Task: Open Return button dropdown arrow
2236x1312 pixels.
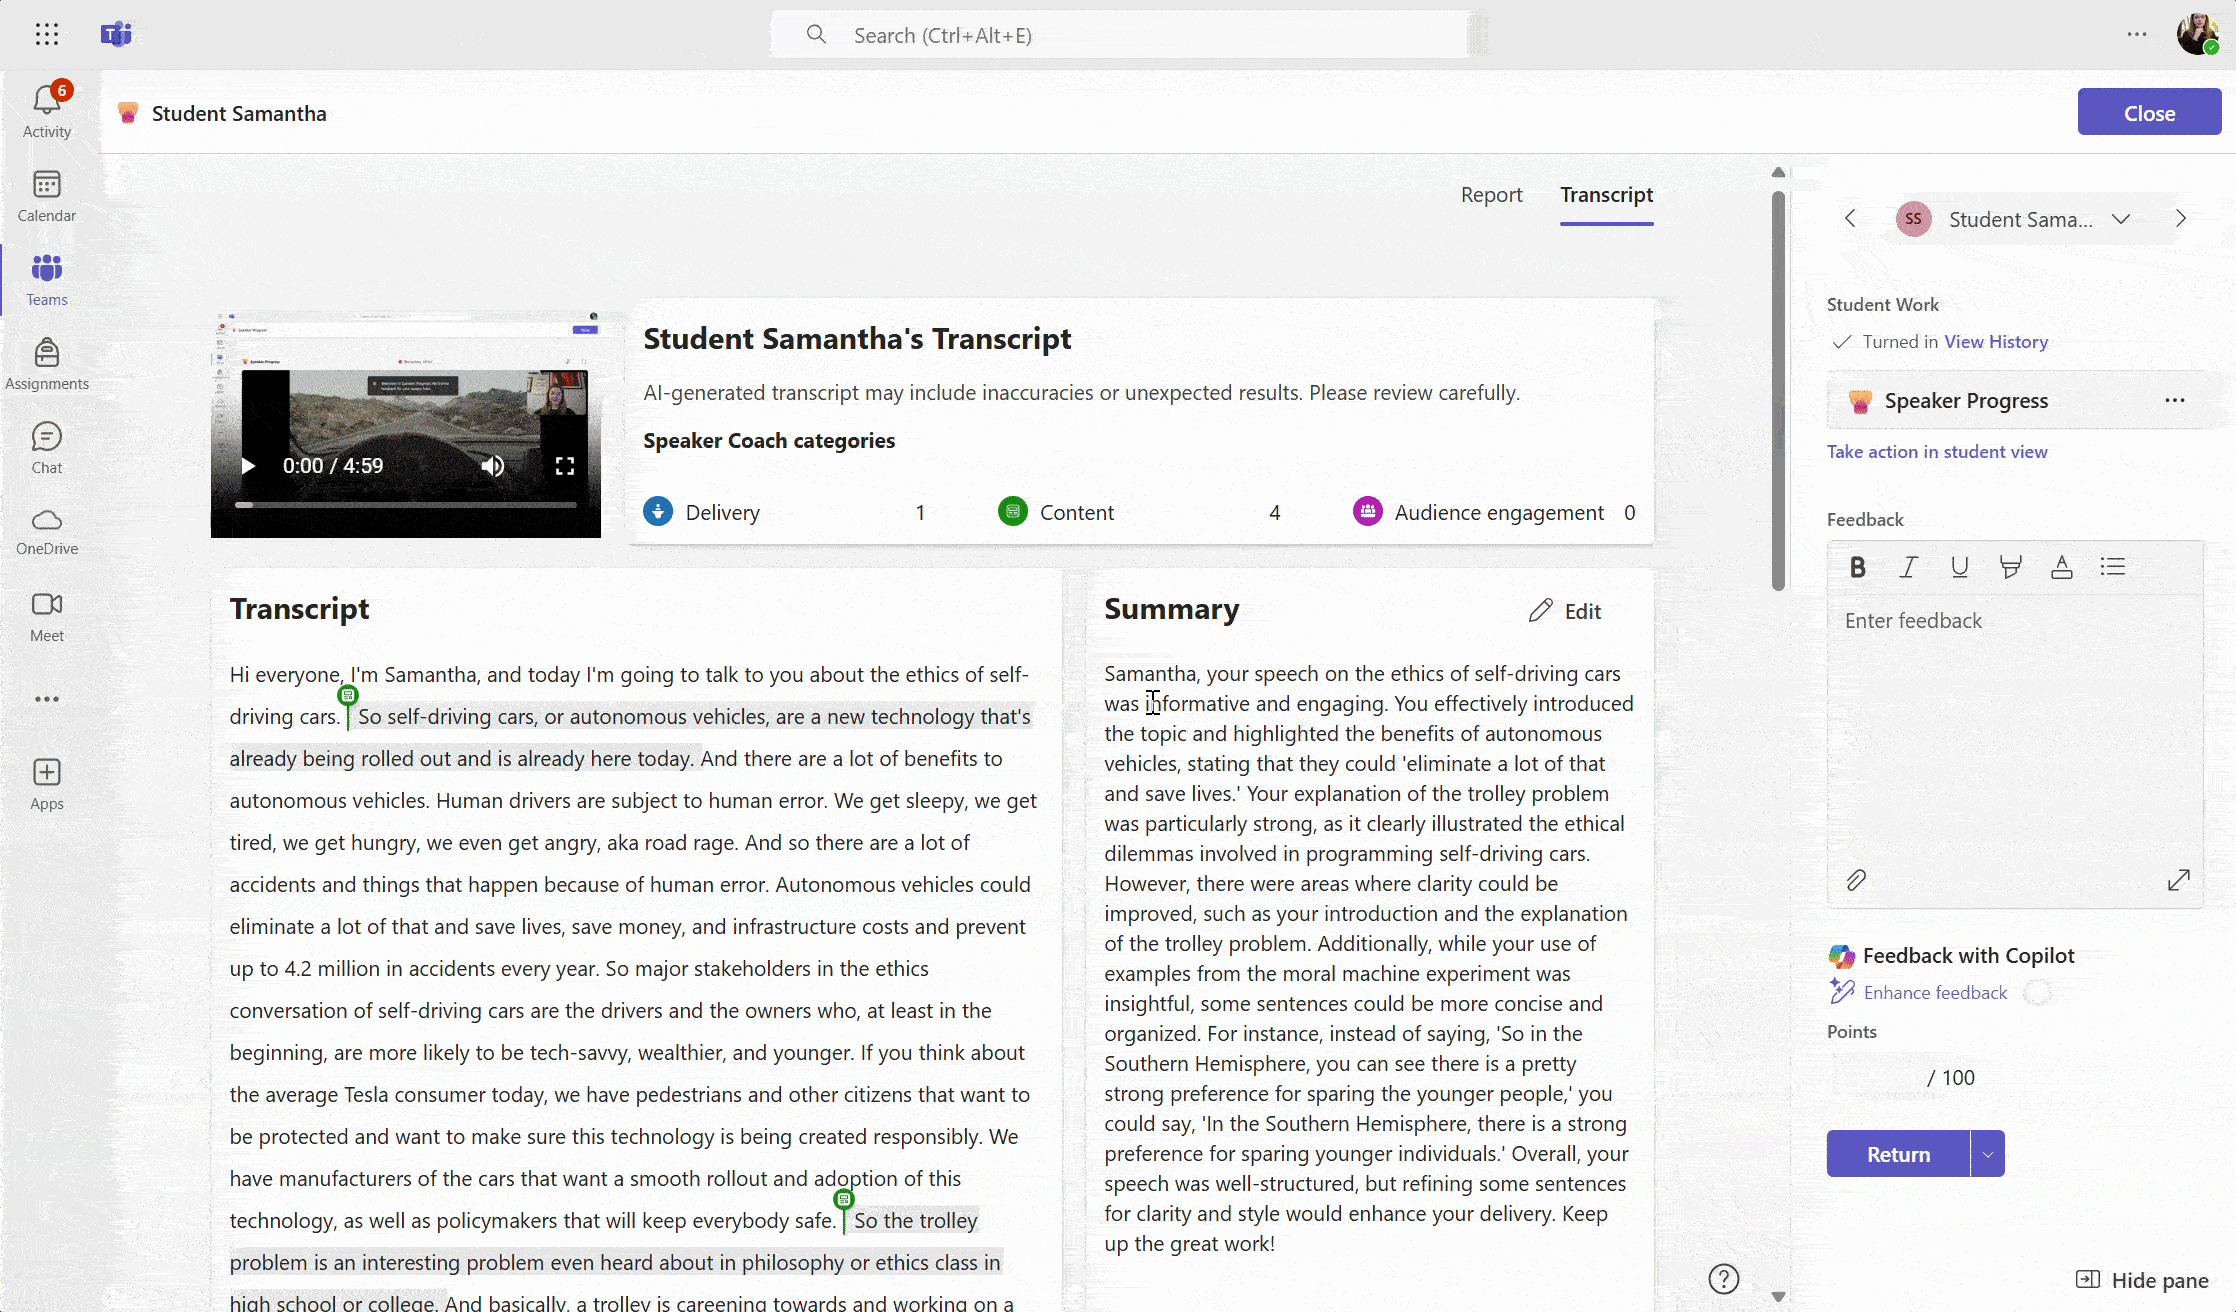Action: tap(1988, 1154)
